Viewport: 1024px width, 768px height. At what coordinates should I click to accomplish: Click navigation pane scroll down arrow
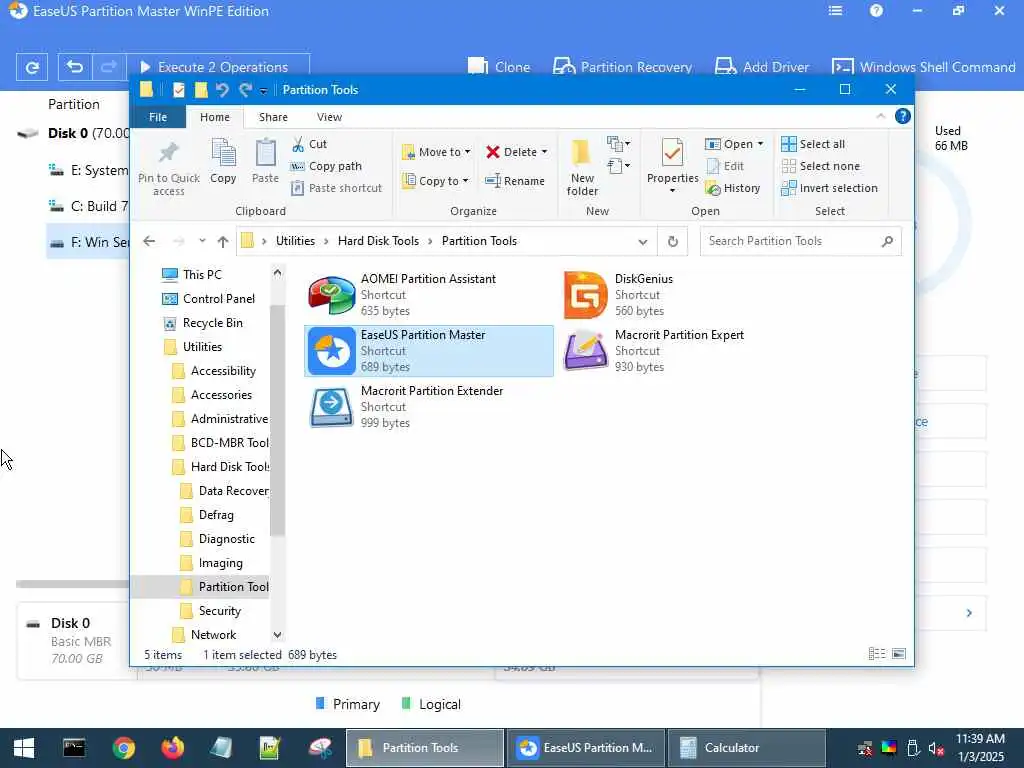click(x=278, y=634)
